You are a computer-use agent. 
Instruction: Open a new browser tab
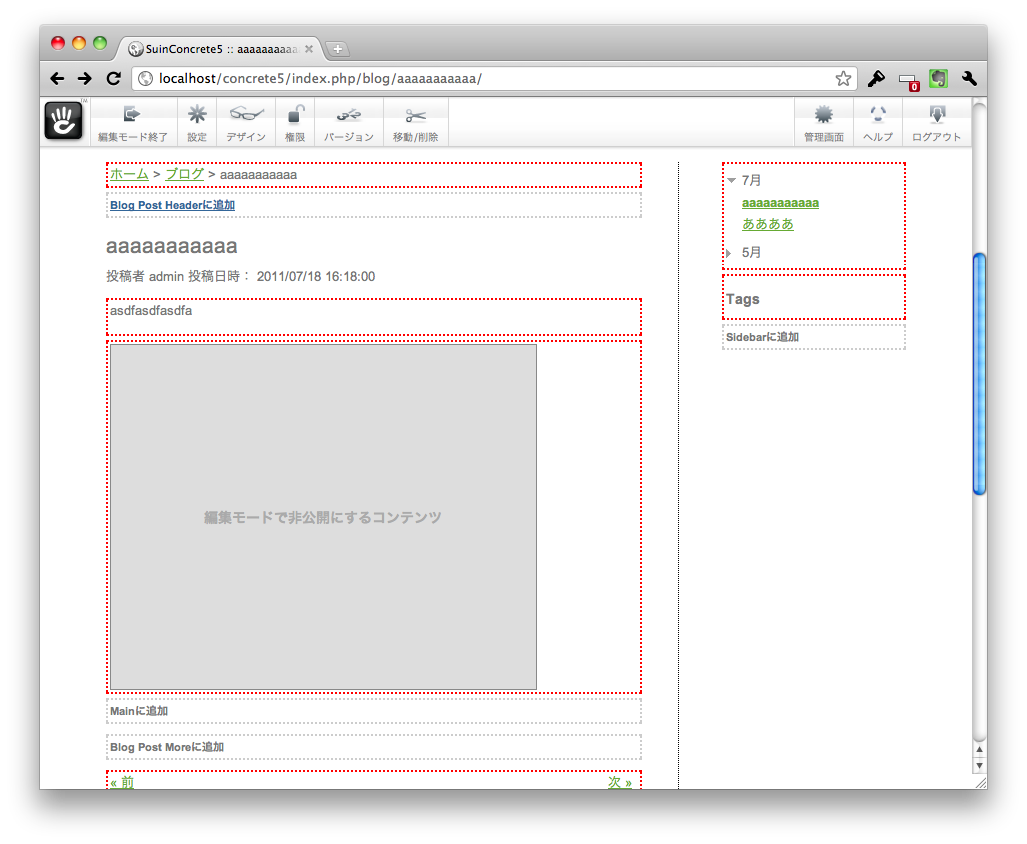[x=337, y=49]
